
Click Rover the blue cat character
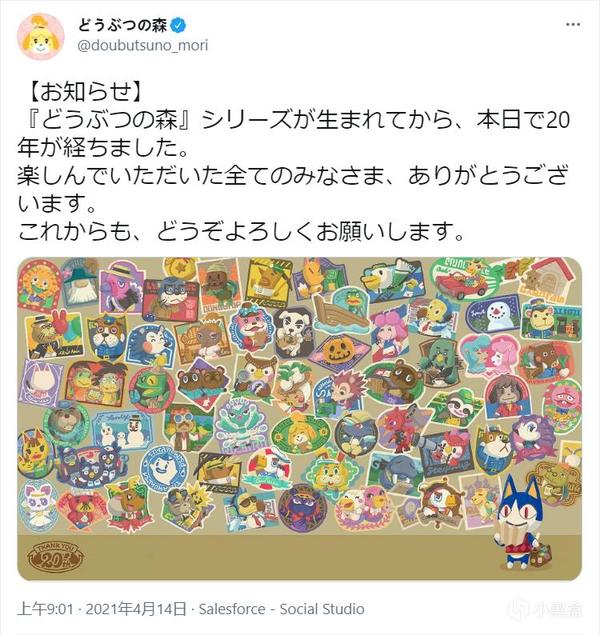pos(521,522)
